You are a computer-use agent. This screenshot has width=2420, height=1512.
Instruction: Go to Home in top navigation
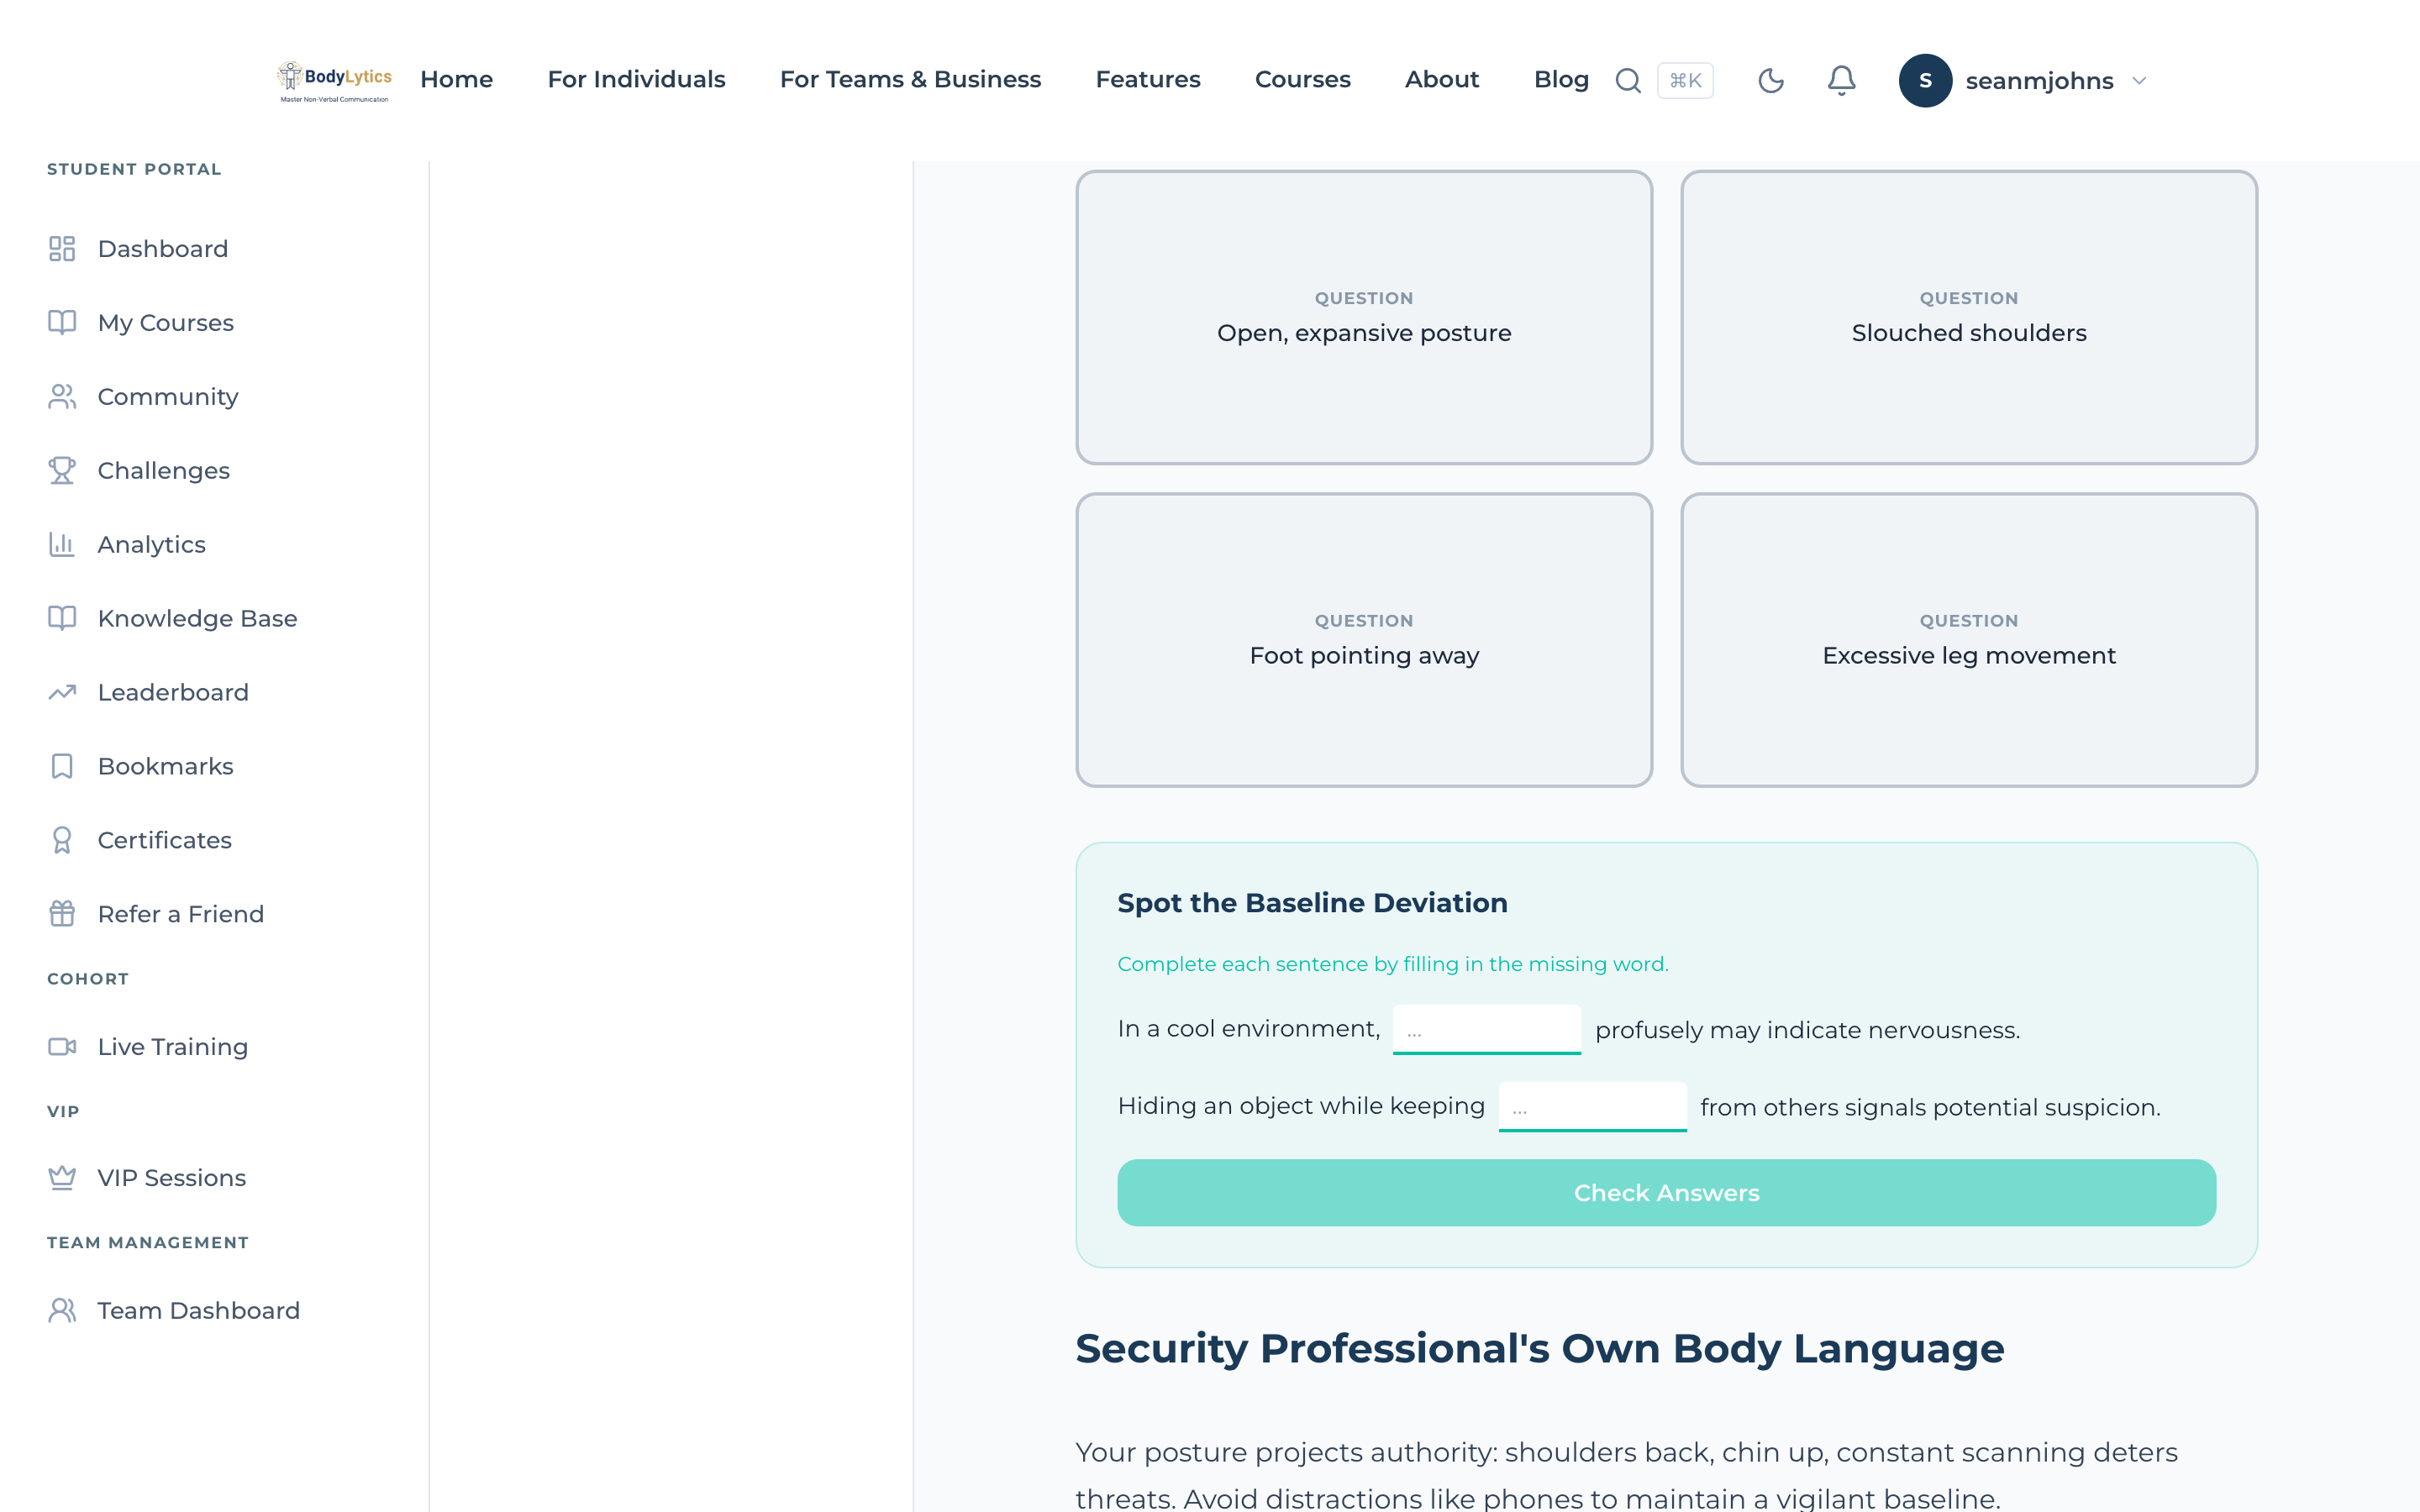pyautogui.click(x=456, y=80)
